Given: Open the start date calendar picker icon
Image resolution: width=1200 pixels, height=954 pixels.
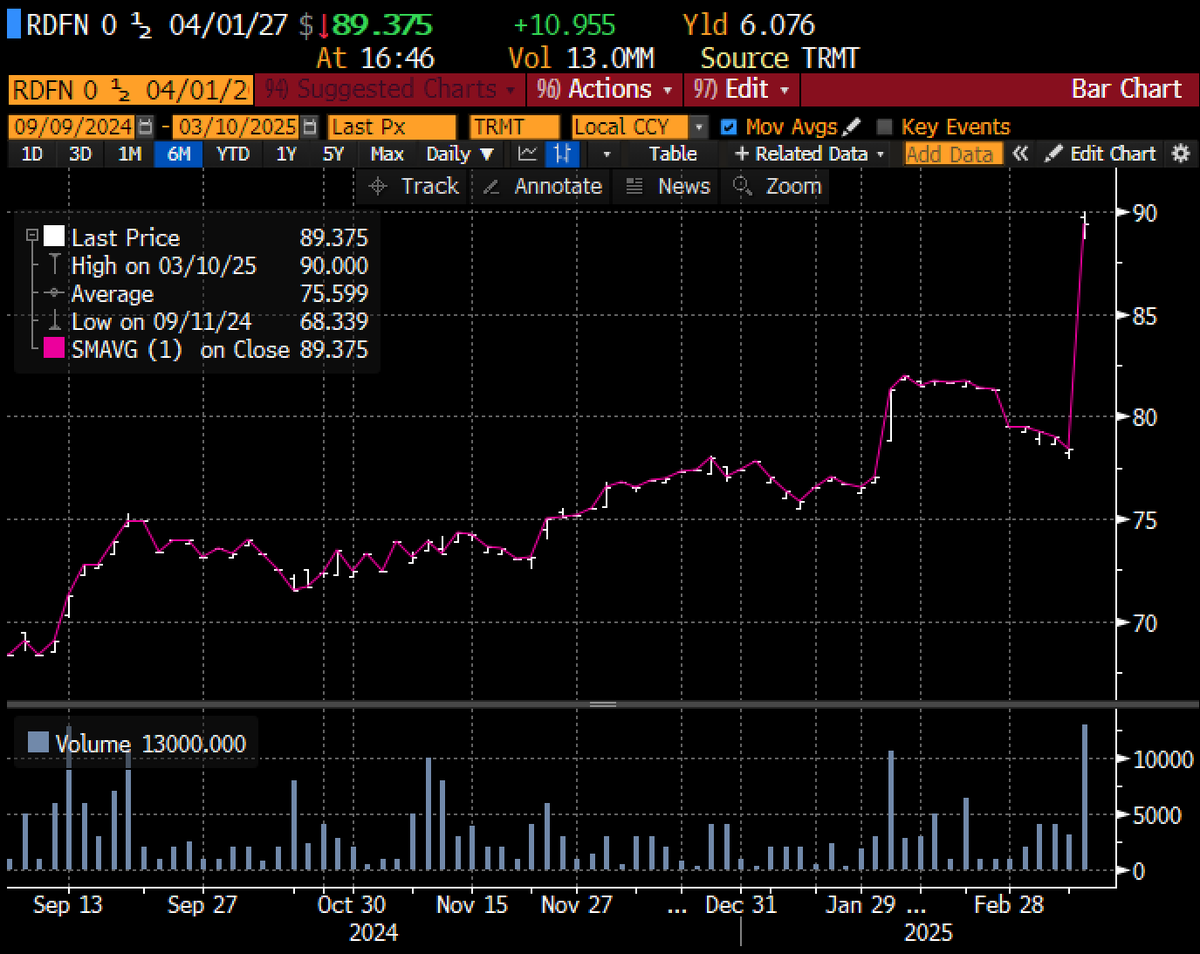Looking at the screenshot, I should click(146, 127).
